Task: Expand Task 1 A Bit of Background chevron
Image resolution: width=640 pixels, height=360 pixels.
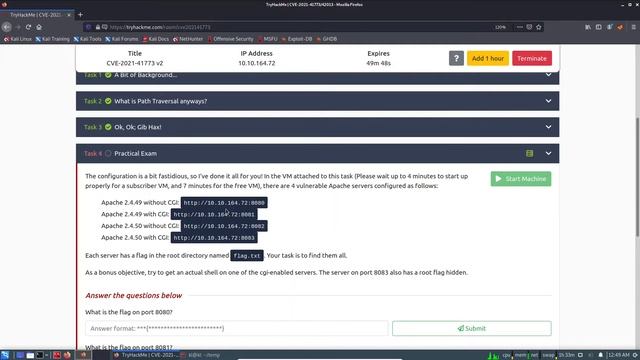Action: coord(548,75)
